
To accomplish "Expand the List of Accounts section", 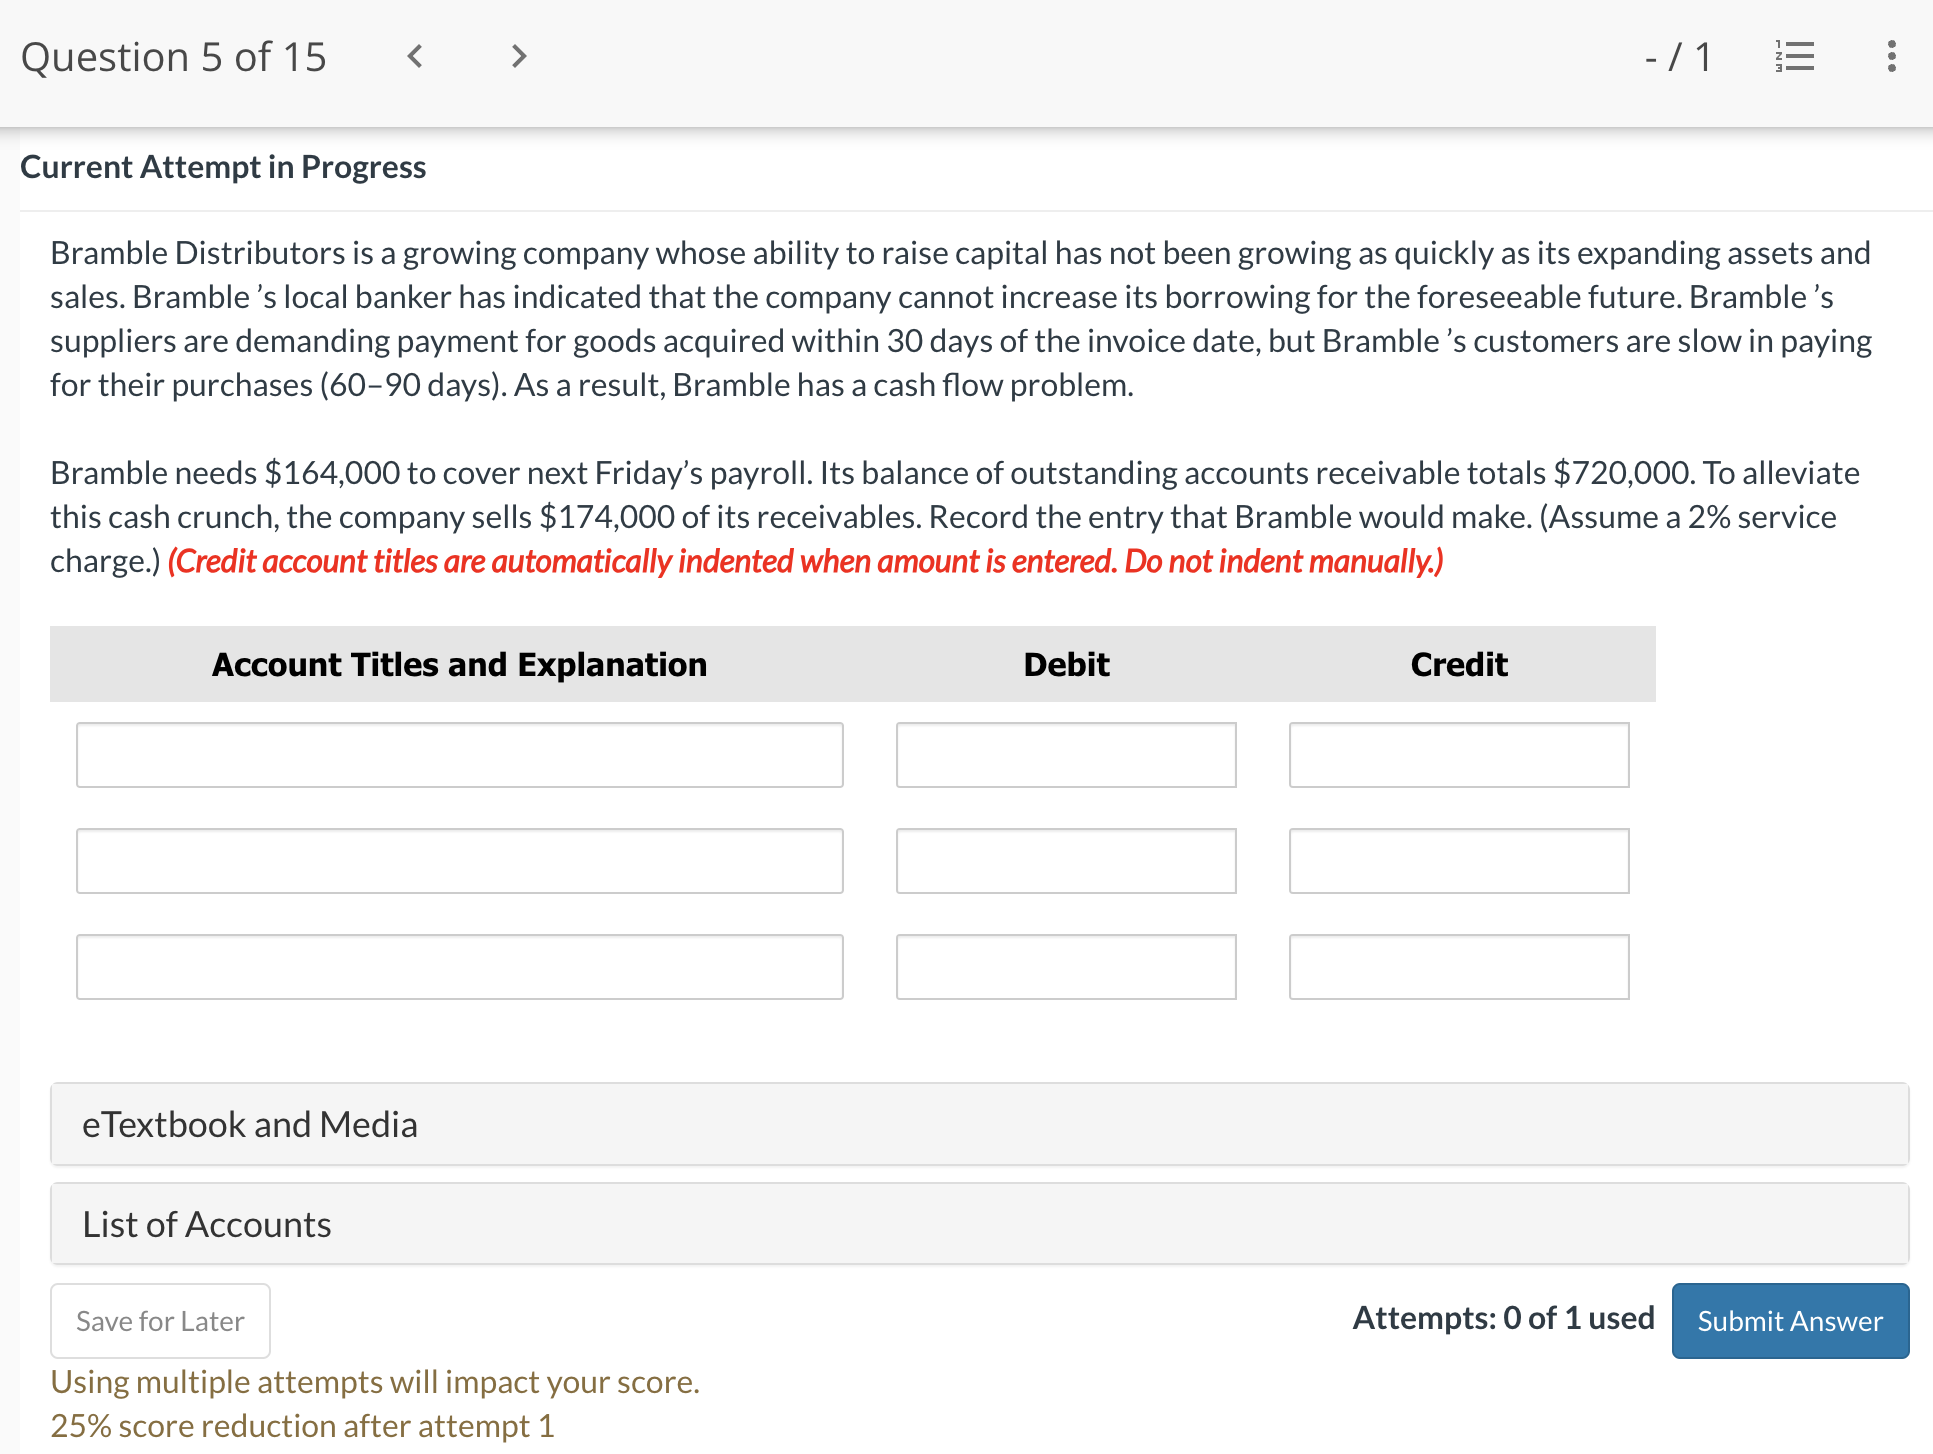I will tap(979, 1224).
